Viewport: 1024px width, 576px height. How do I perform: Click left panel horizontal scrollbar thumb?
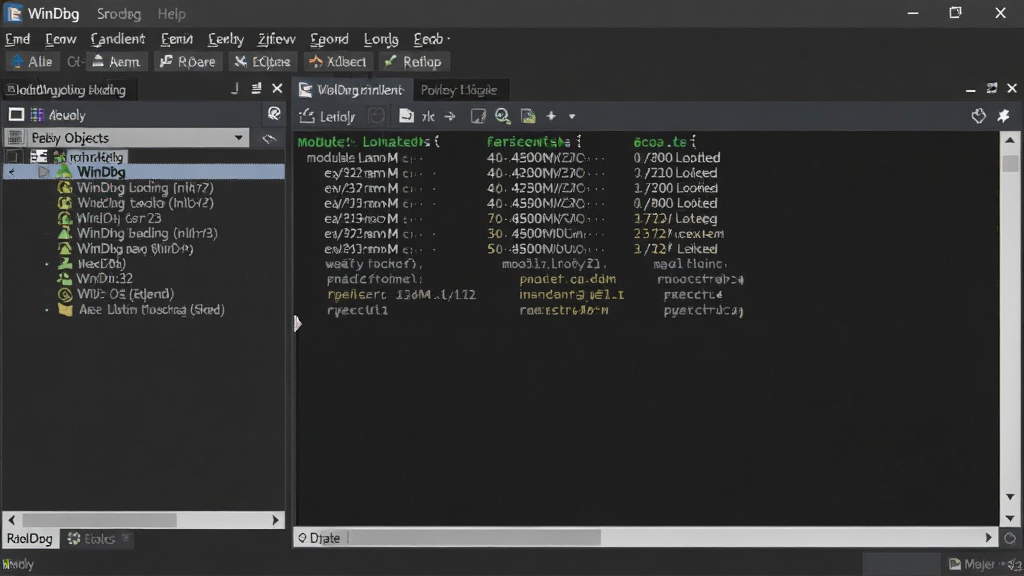coord(99,520)
